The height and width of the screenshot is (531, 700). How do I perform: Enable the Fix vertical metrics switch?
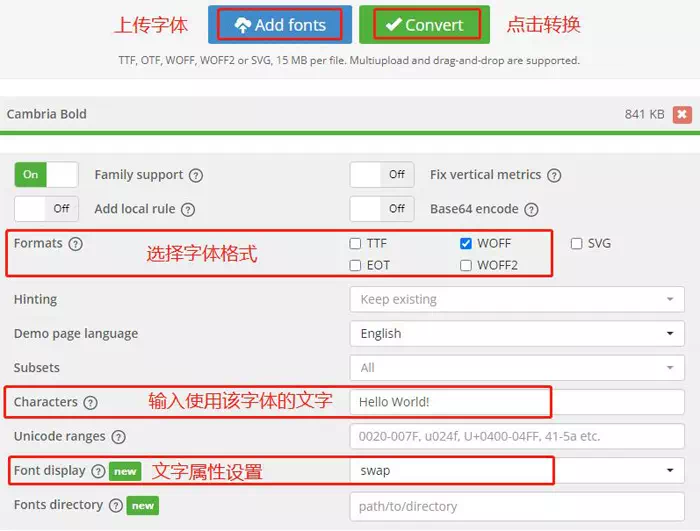[382, 175]
